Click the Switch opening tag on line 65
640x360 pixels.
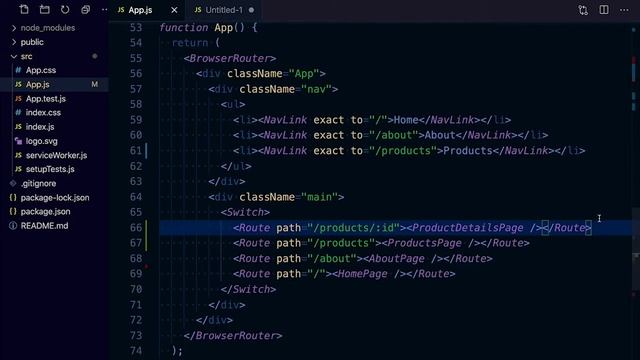pos(245,212)
